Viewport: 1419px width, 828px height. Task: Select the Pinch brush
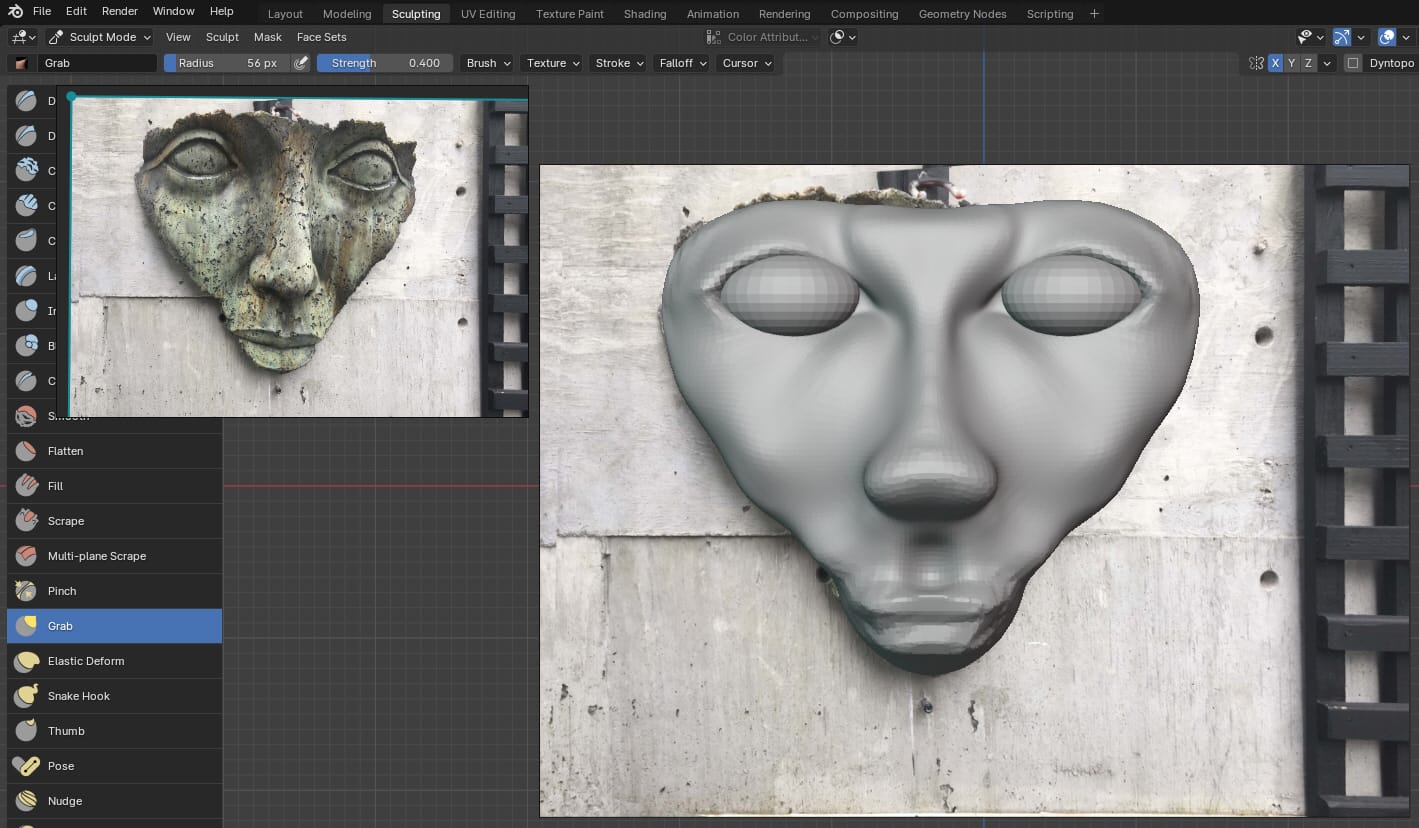click(62, 591)
